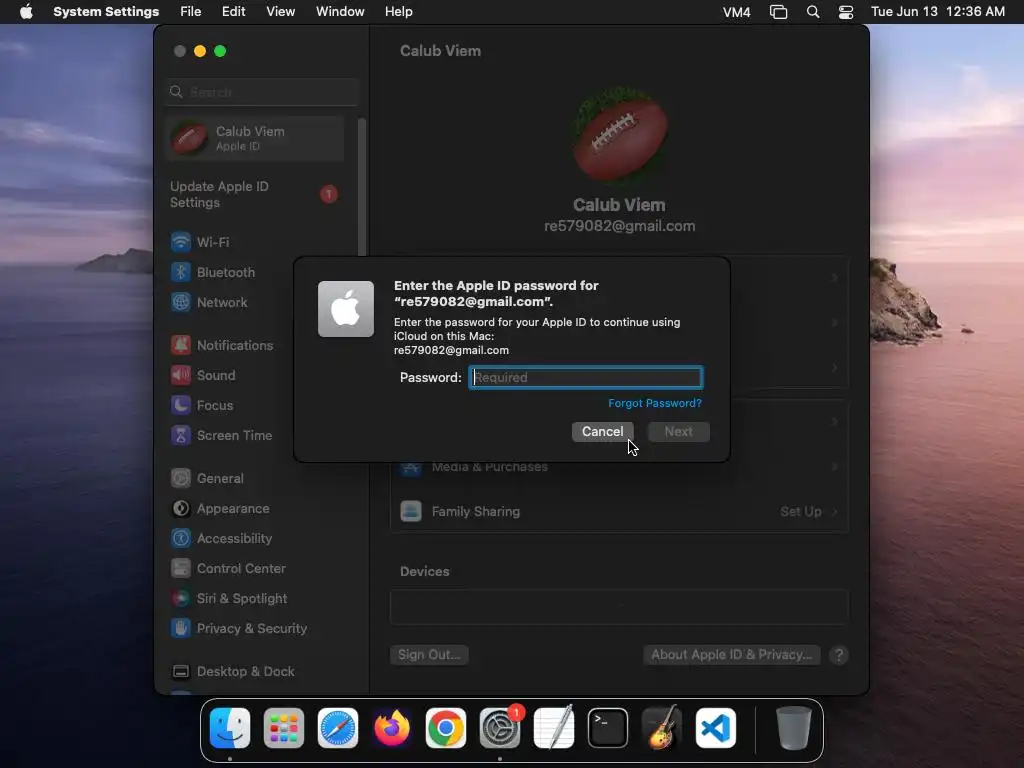Open Safari from the Dock
The height and width of the screenshot is (768, 1024).
[338, 728]
